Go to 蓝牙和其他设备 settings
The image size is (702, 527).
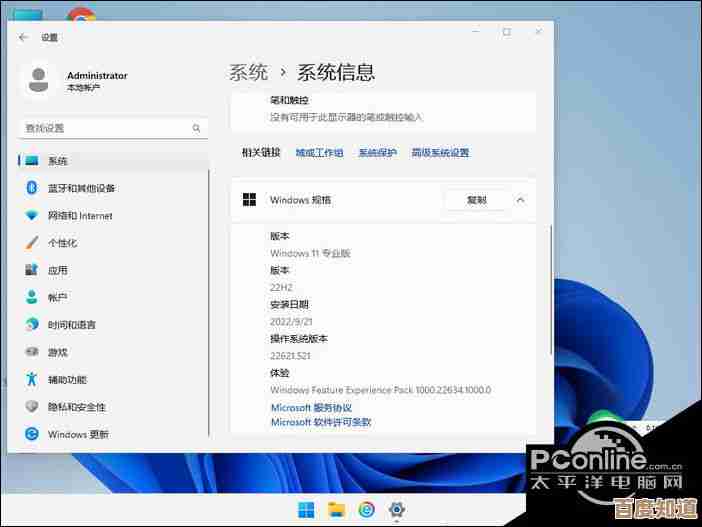tap(81, 189)
